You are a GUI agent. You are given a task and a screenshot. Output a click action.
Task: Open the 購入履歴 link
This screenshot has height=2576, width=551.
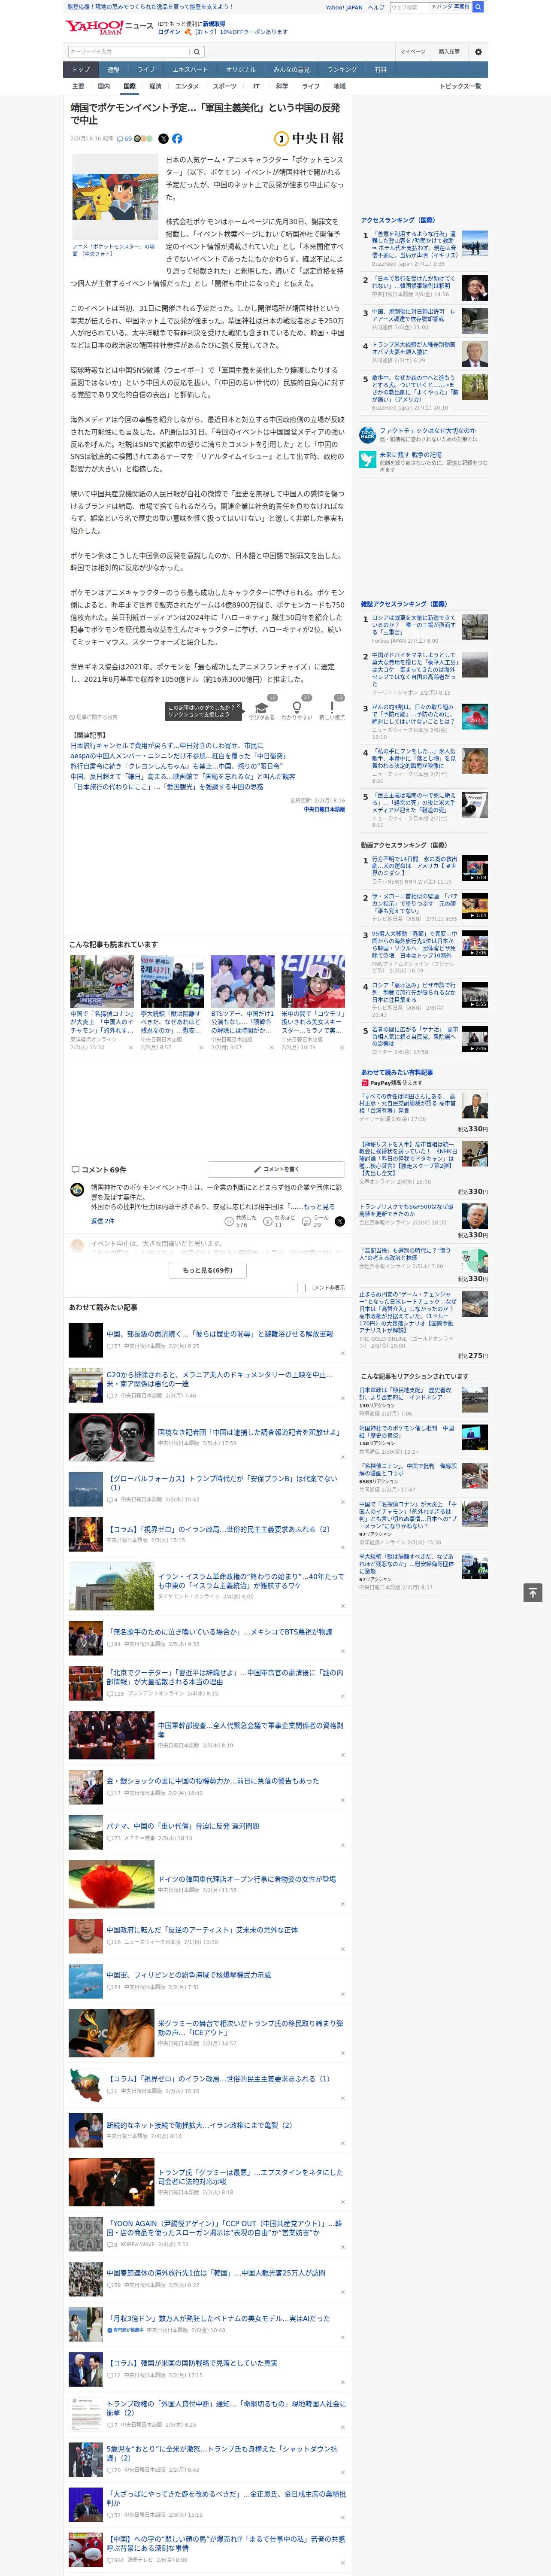[x=449, y=52]
